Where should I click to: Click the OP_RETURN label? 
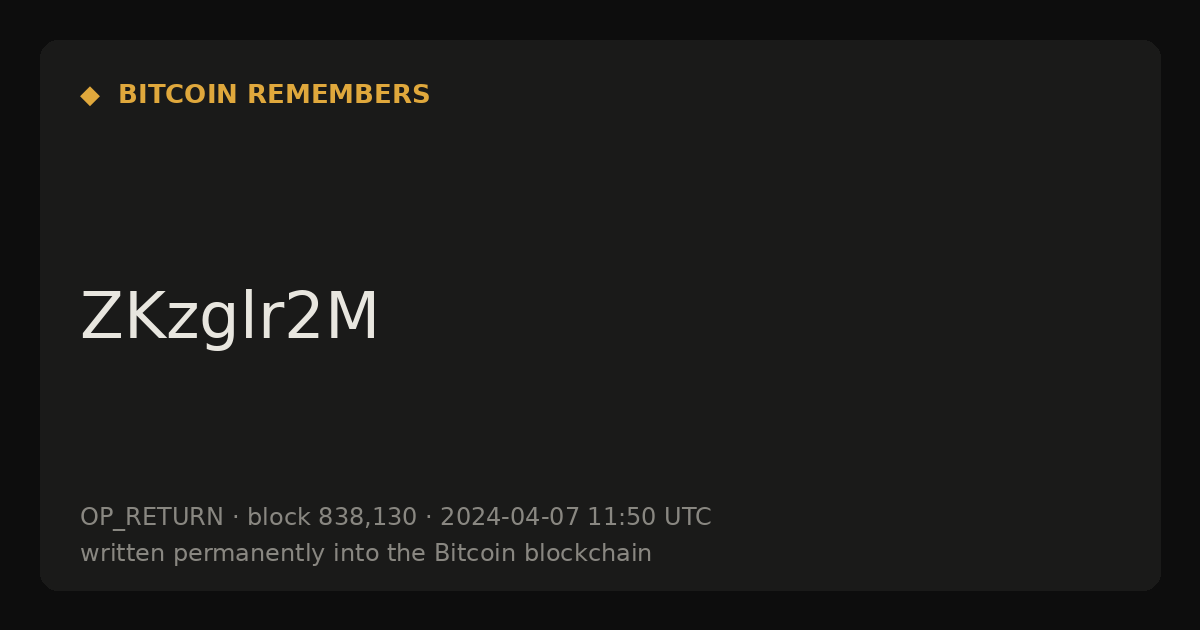point(152,518)
